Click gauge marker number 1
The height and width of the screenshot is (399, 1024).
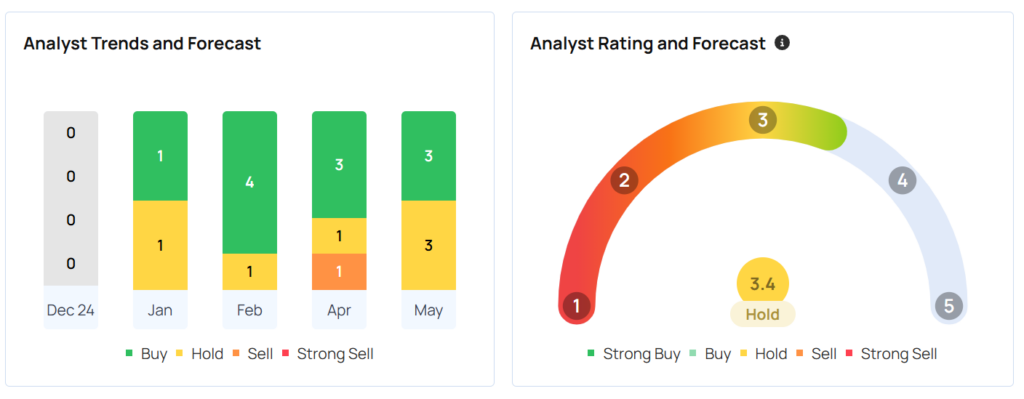click(576, 306)
